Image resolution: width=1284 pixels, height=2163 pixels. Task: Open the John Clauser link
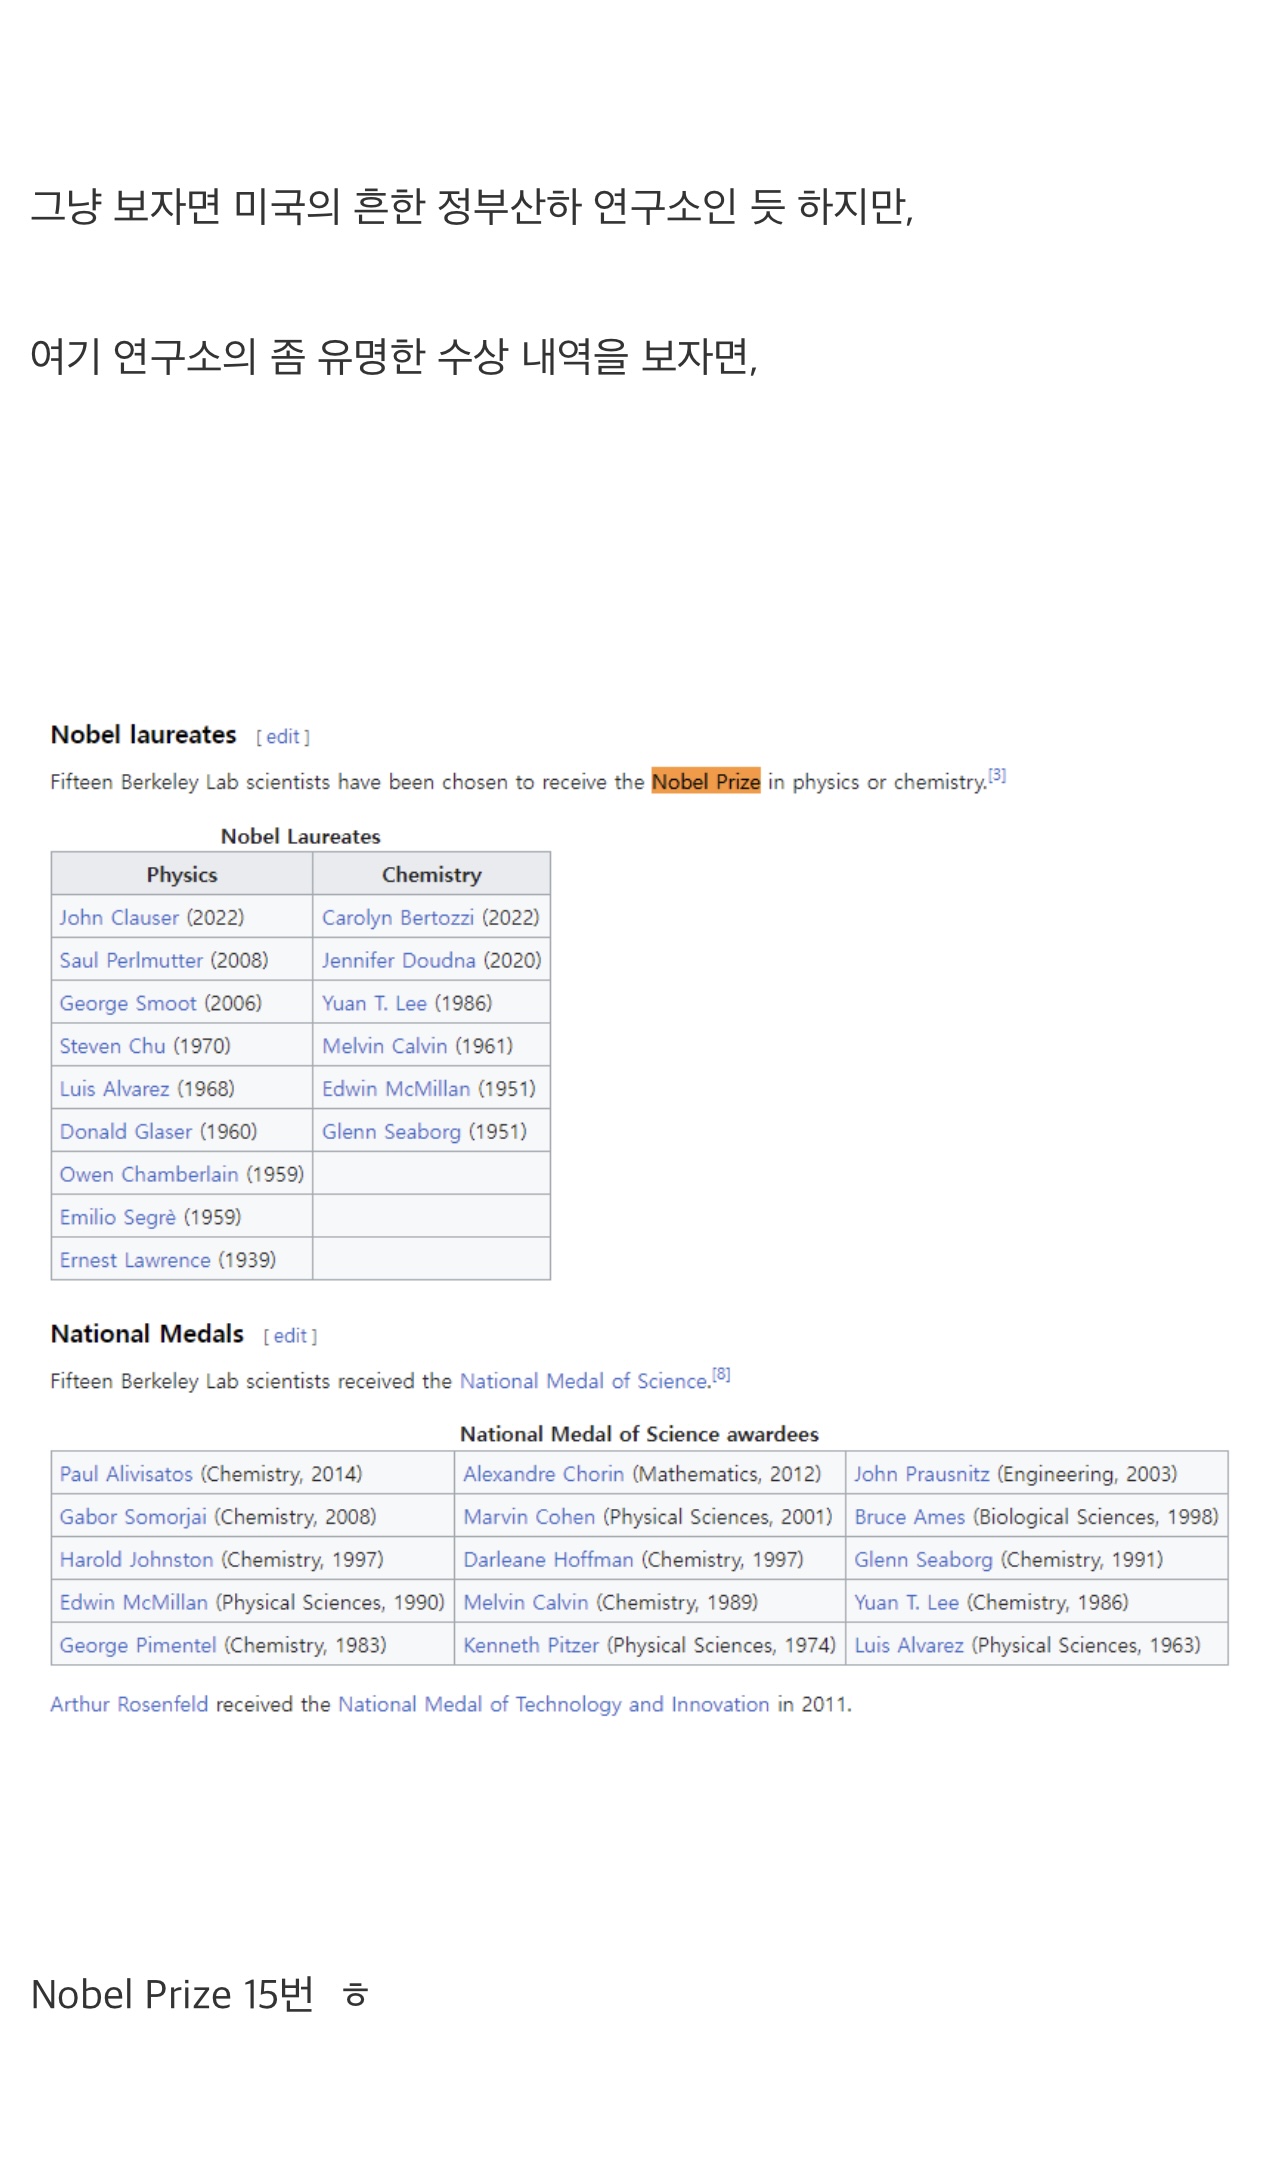(x=119, y=917)
